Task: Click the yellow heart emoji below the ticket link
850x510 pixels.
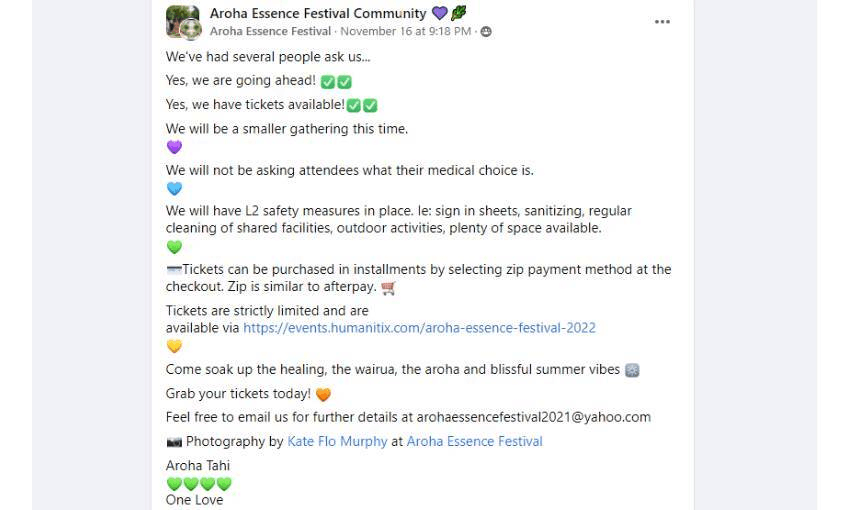Action: 174,346
